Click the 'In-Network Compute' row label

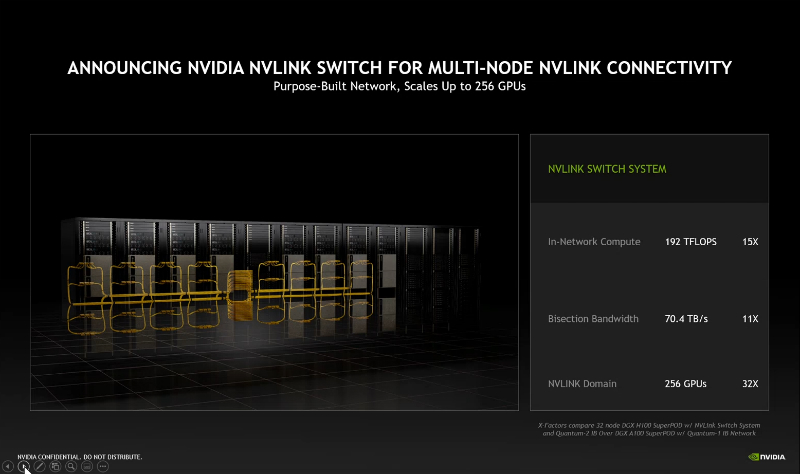coord(594,242)
